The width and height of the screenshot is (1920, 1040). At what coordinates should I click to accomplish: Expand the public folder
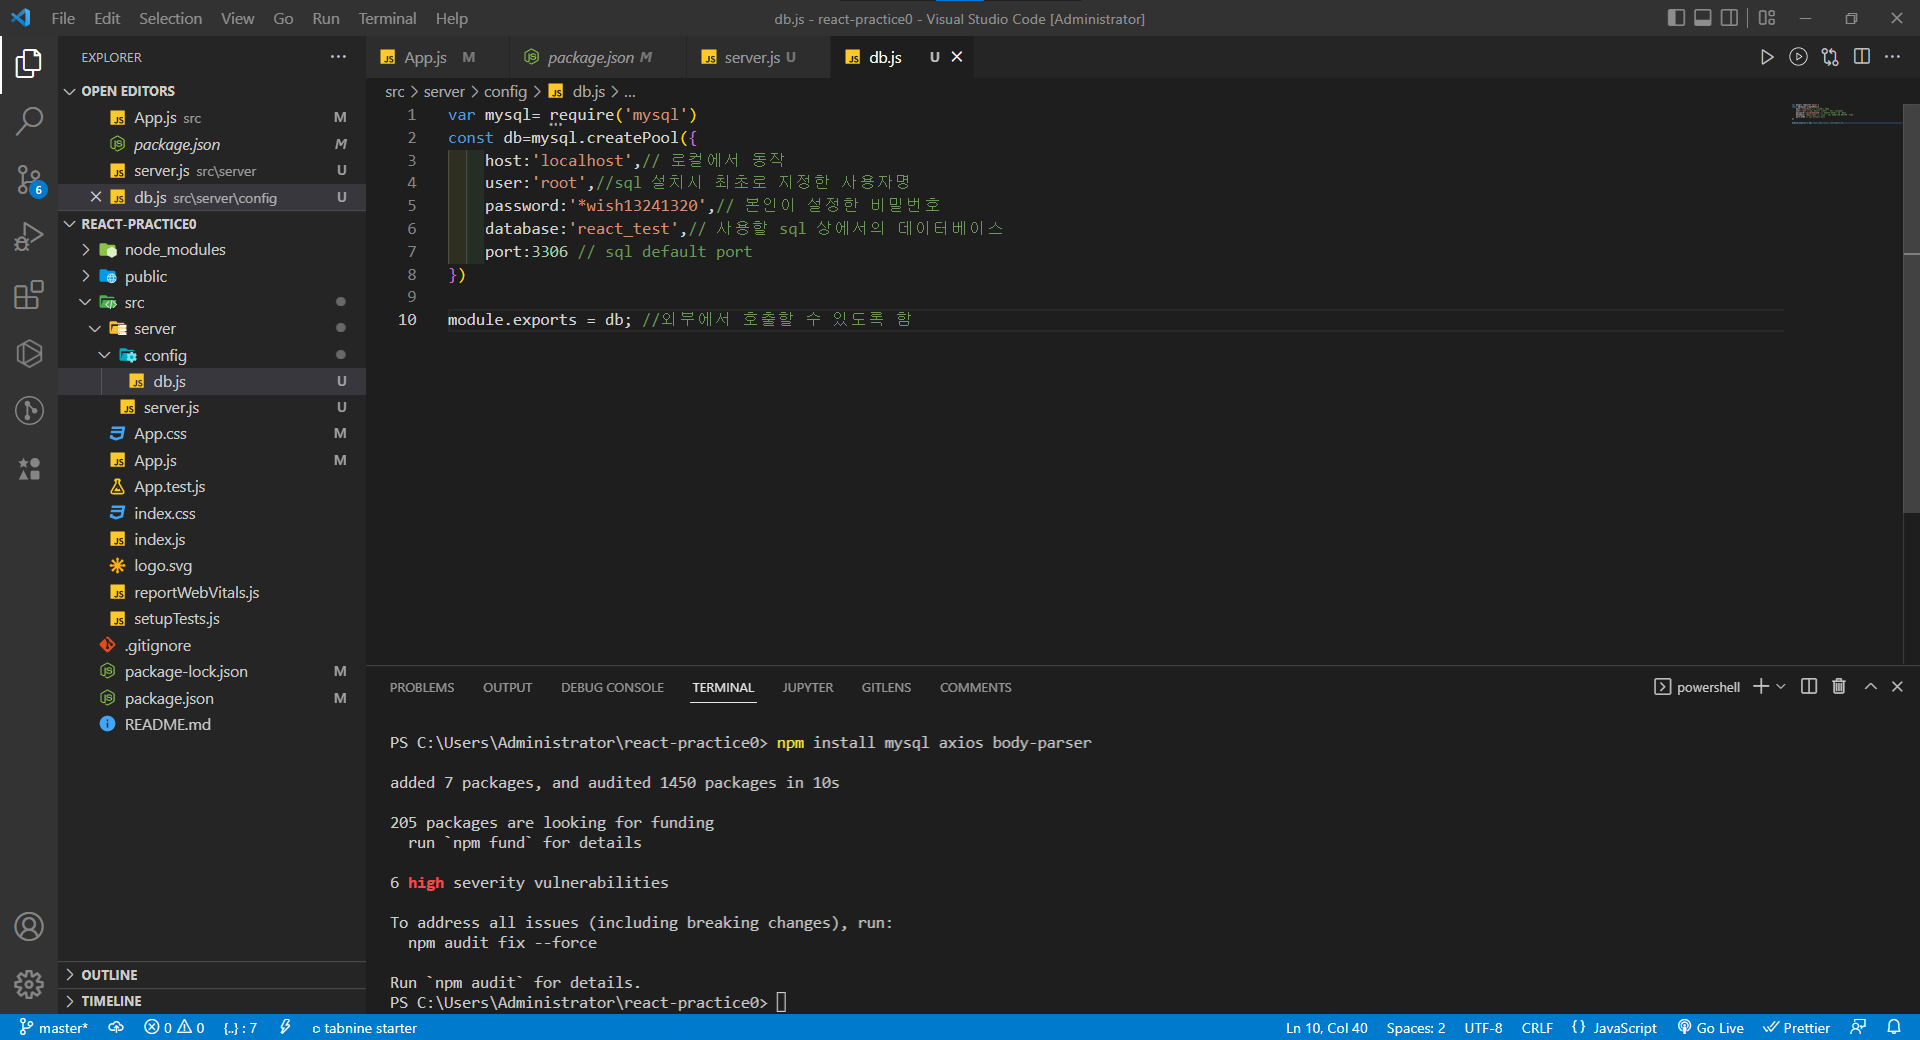pyautogui.click(x=86, y=276)
